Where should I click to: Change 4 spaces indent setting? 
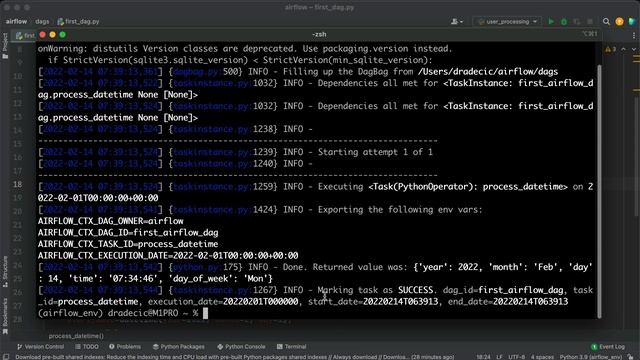coord(542,357)
